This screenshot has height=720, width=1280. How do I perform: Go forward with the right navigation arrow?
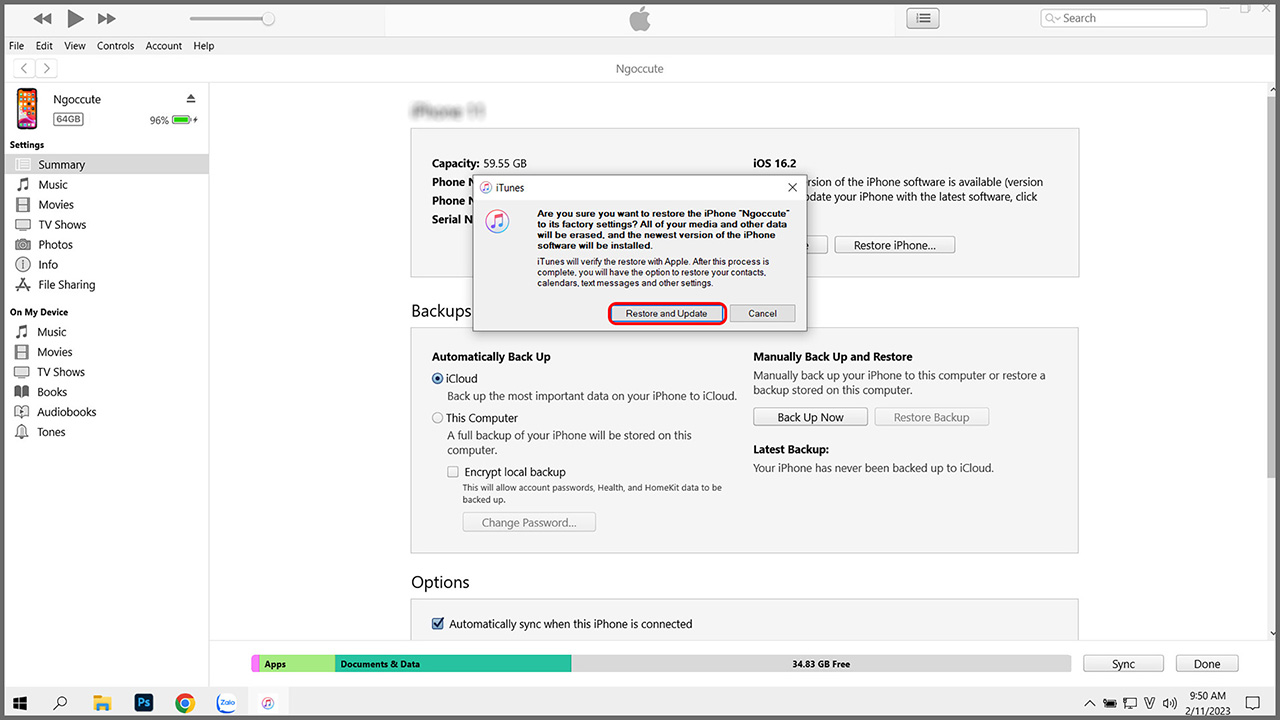point(46,68)
